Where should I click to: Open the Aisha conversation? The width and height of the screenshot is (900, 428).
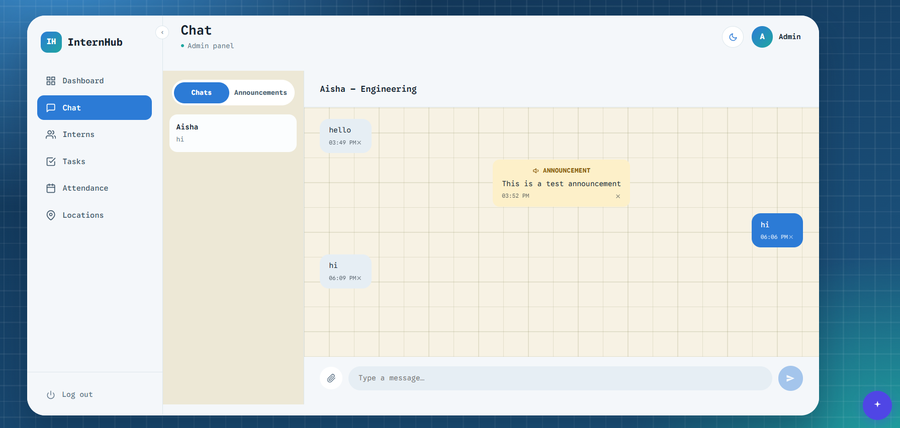click(233, 133)
